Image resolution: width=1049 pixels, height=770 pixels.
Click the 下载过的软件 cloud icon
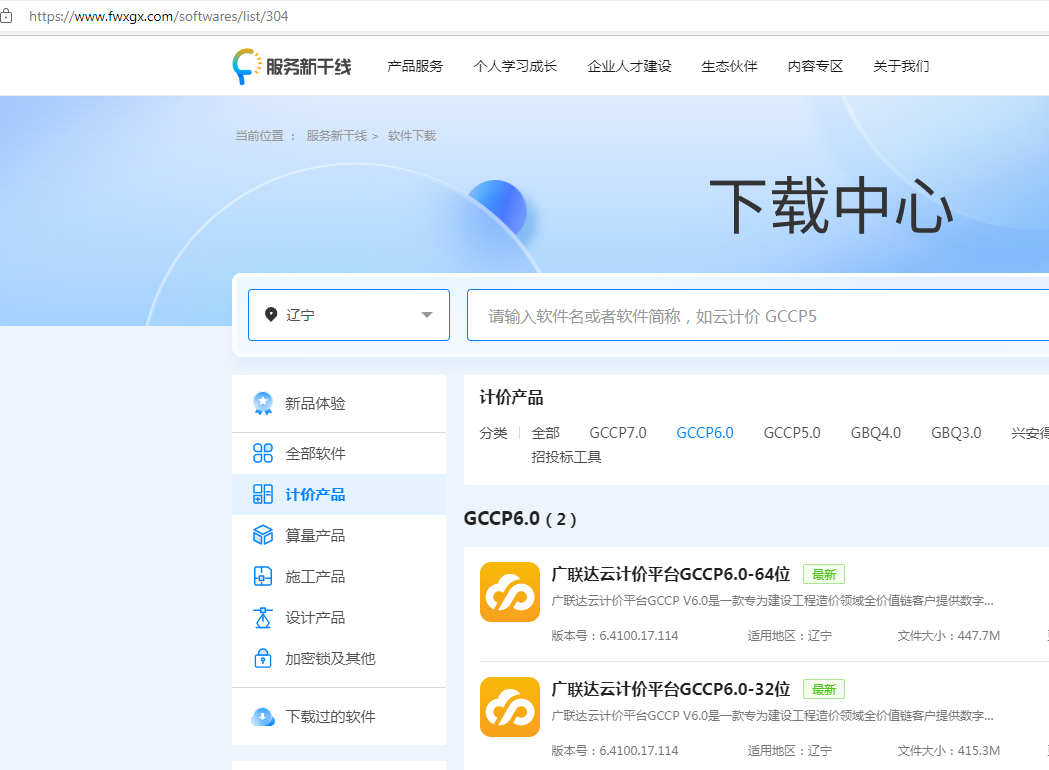click(263, 716)
